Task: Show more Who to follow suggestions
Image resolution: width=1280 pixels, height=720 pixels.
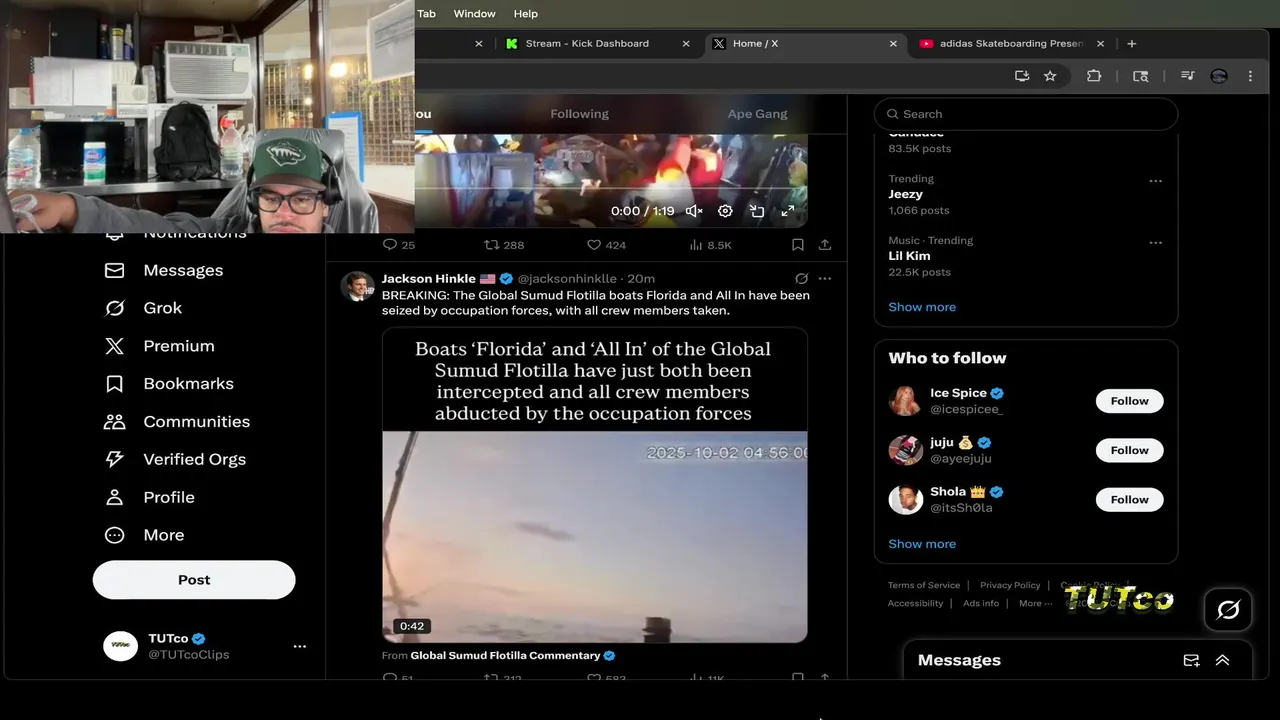Action: pos(922,544)
